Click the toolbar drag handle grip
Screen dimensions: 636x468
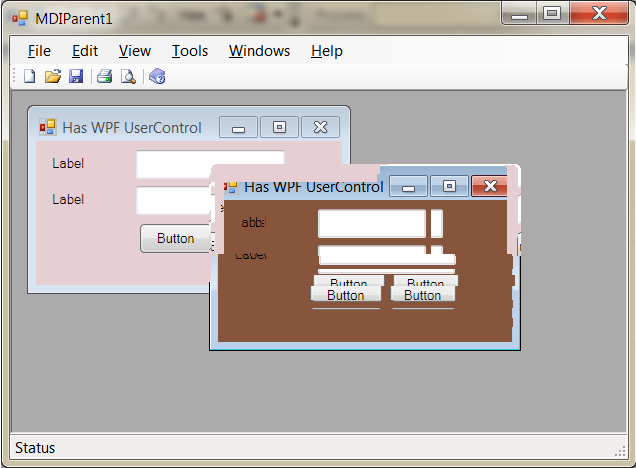(x=14, y=76)
